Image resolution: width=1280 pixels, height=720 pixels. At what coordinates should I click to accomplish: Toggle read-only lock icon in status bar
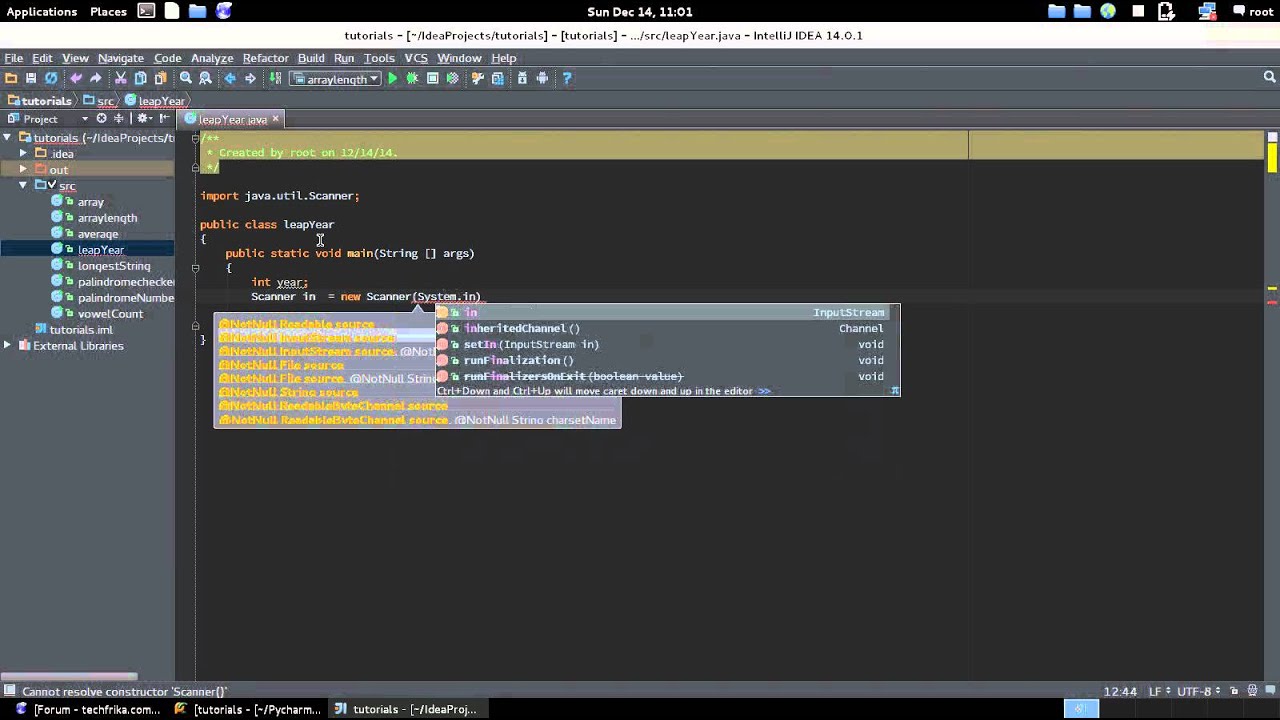click(1234, 691)
